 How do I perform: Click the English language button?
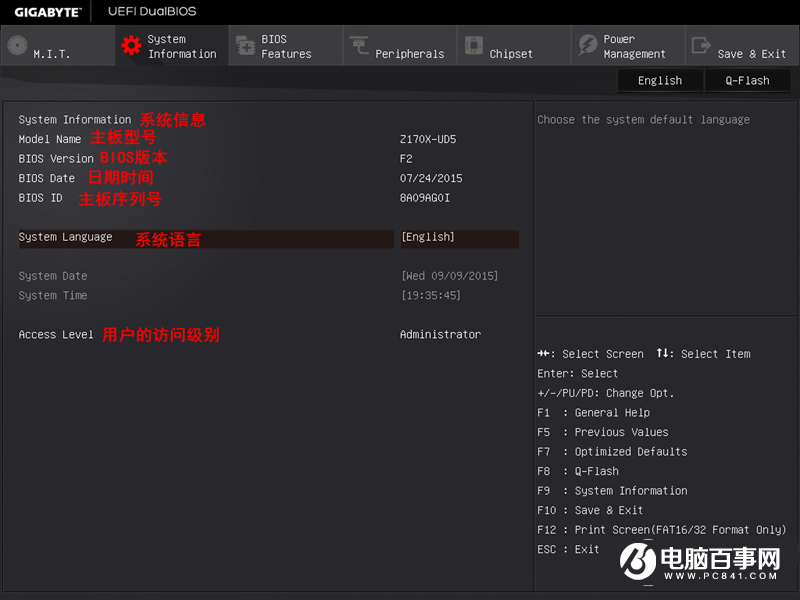click(x=660, y=80)
